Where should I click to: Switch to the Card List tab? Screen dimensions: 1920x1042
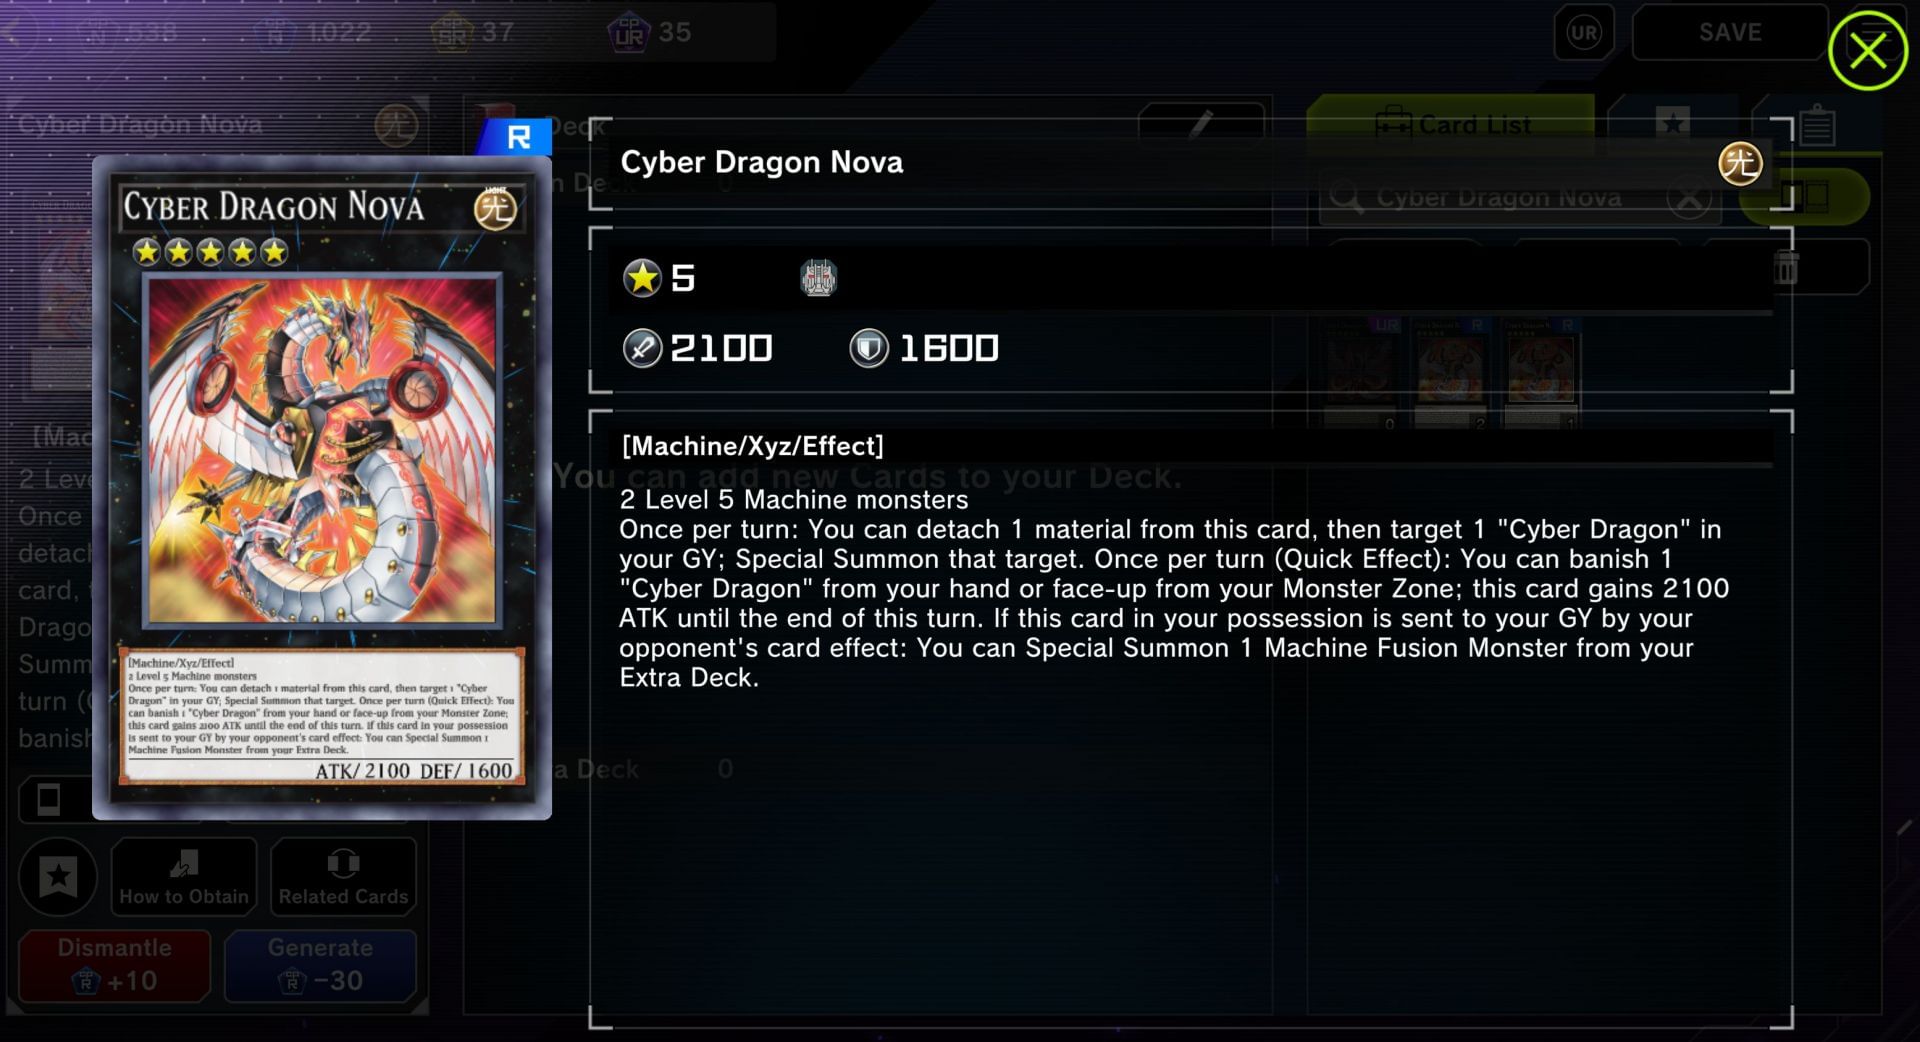(x=1452, y=125)
